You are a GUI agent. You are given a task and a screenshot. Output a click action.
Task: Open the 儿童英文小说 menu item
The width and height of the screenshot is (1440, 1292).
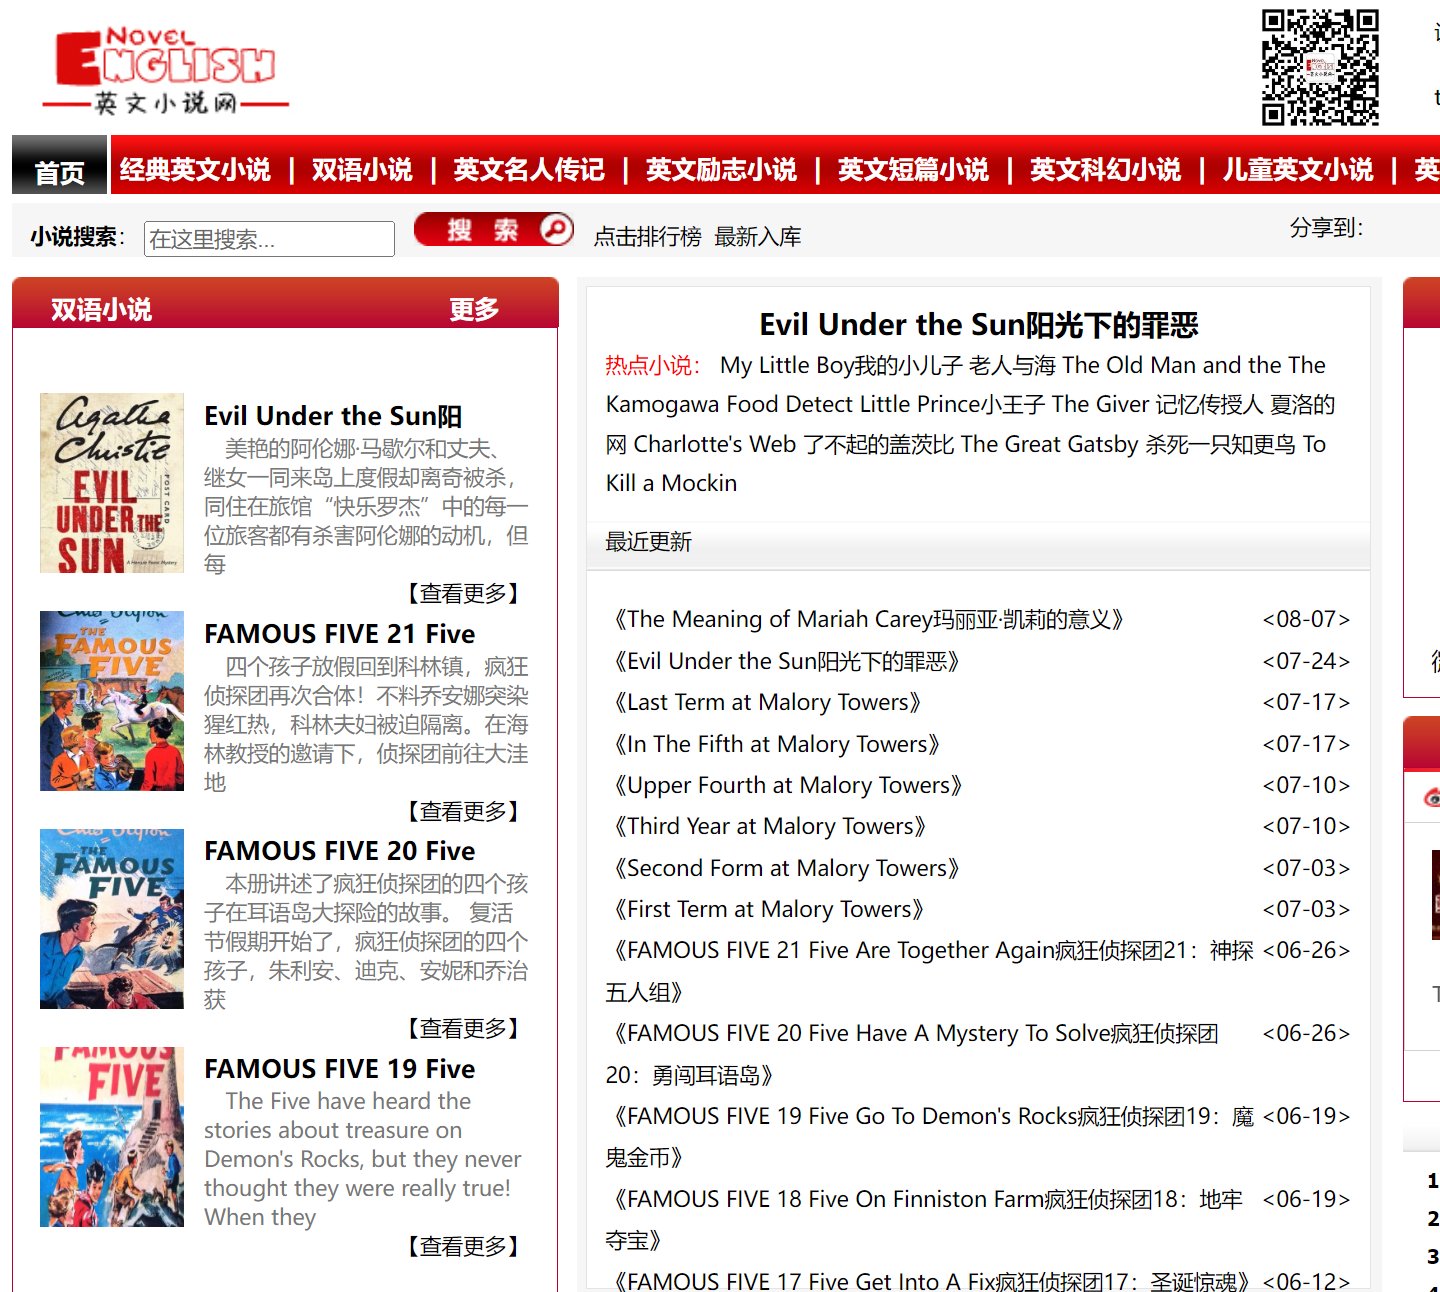pos(1298,170)
